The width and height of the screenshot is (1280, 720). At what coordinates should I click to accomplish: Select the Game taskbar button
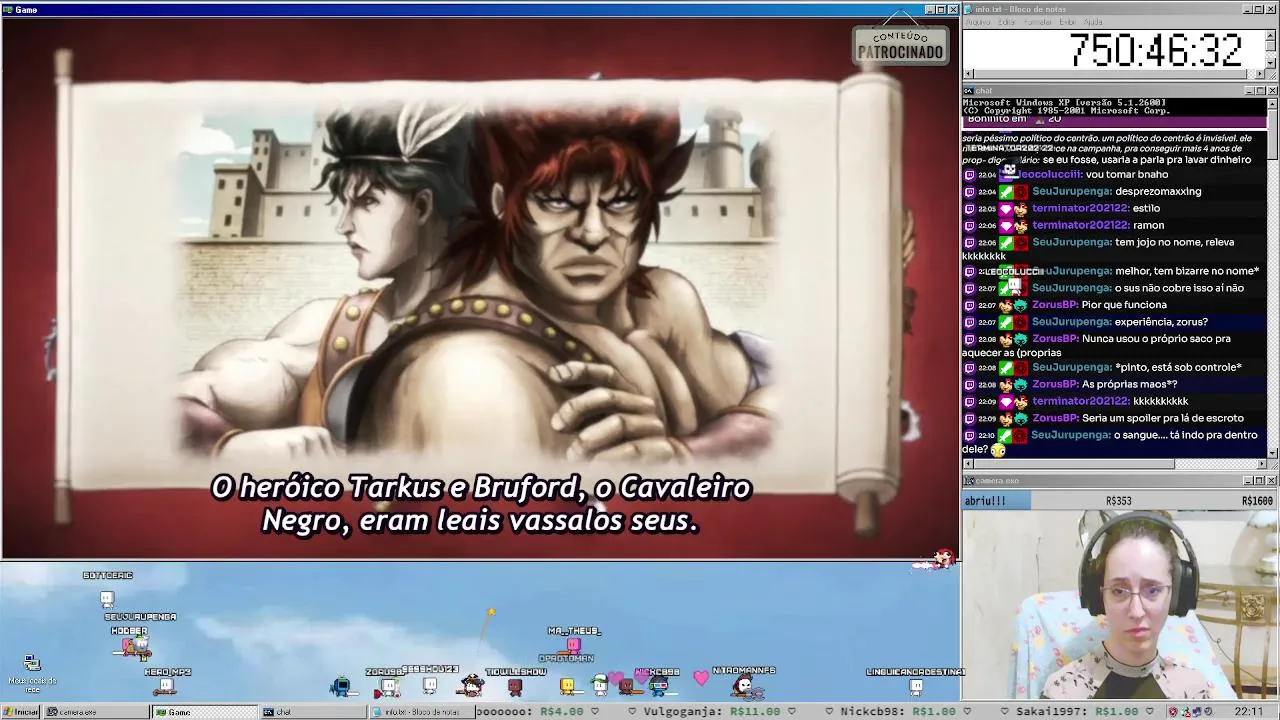204,712
